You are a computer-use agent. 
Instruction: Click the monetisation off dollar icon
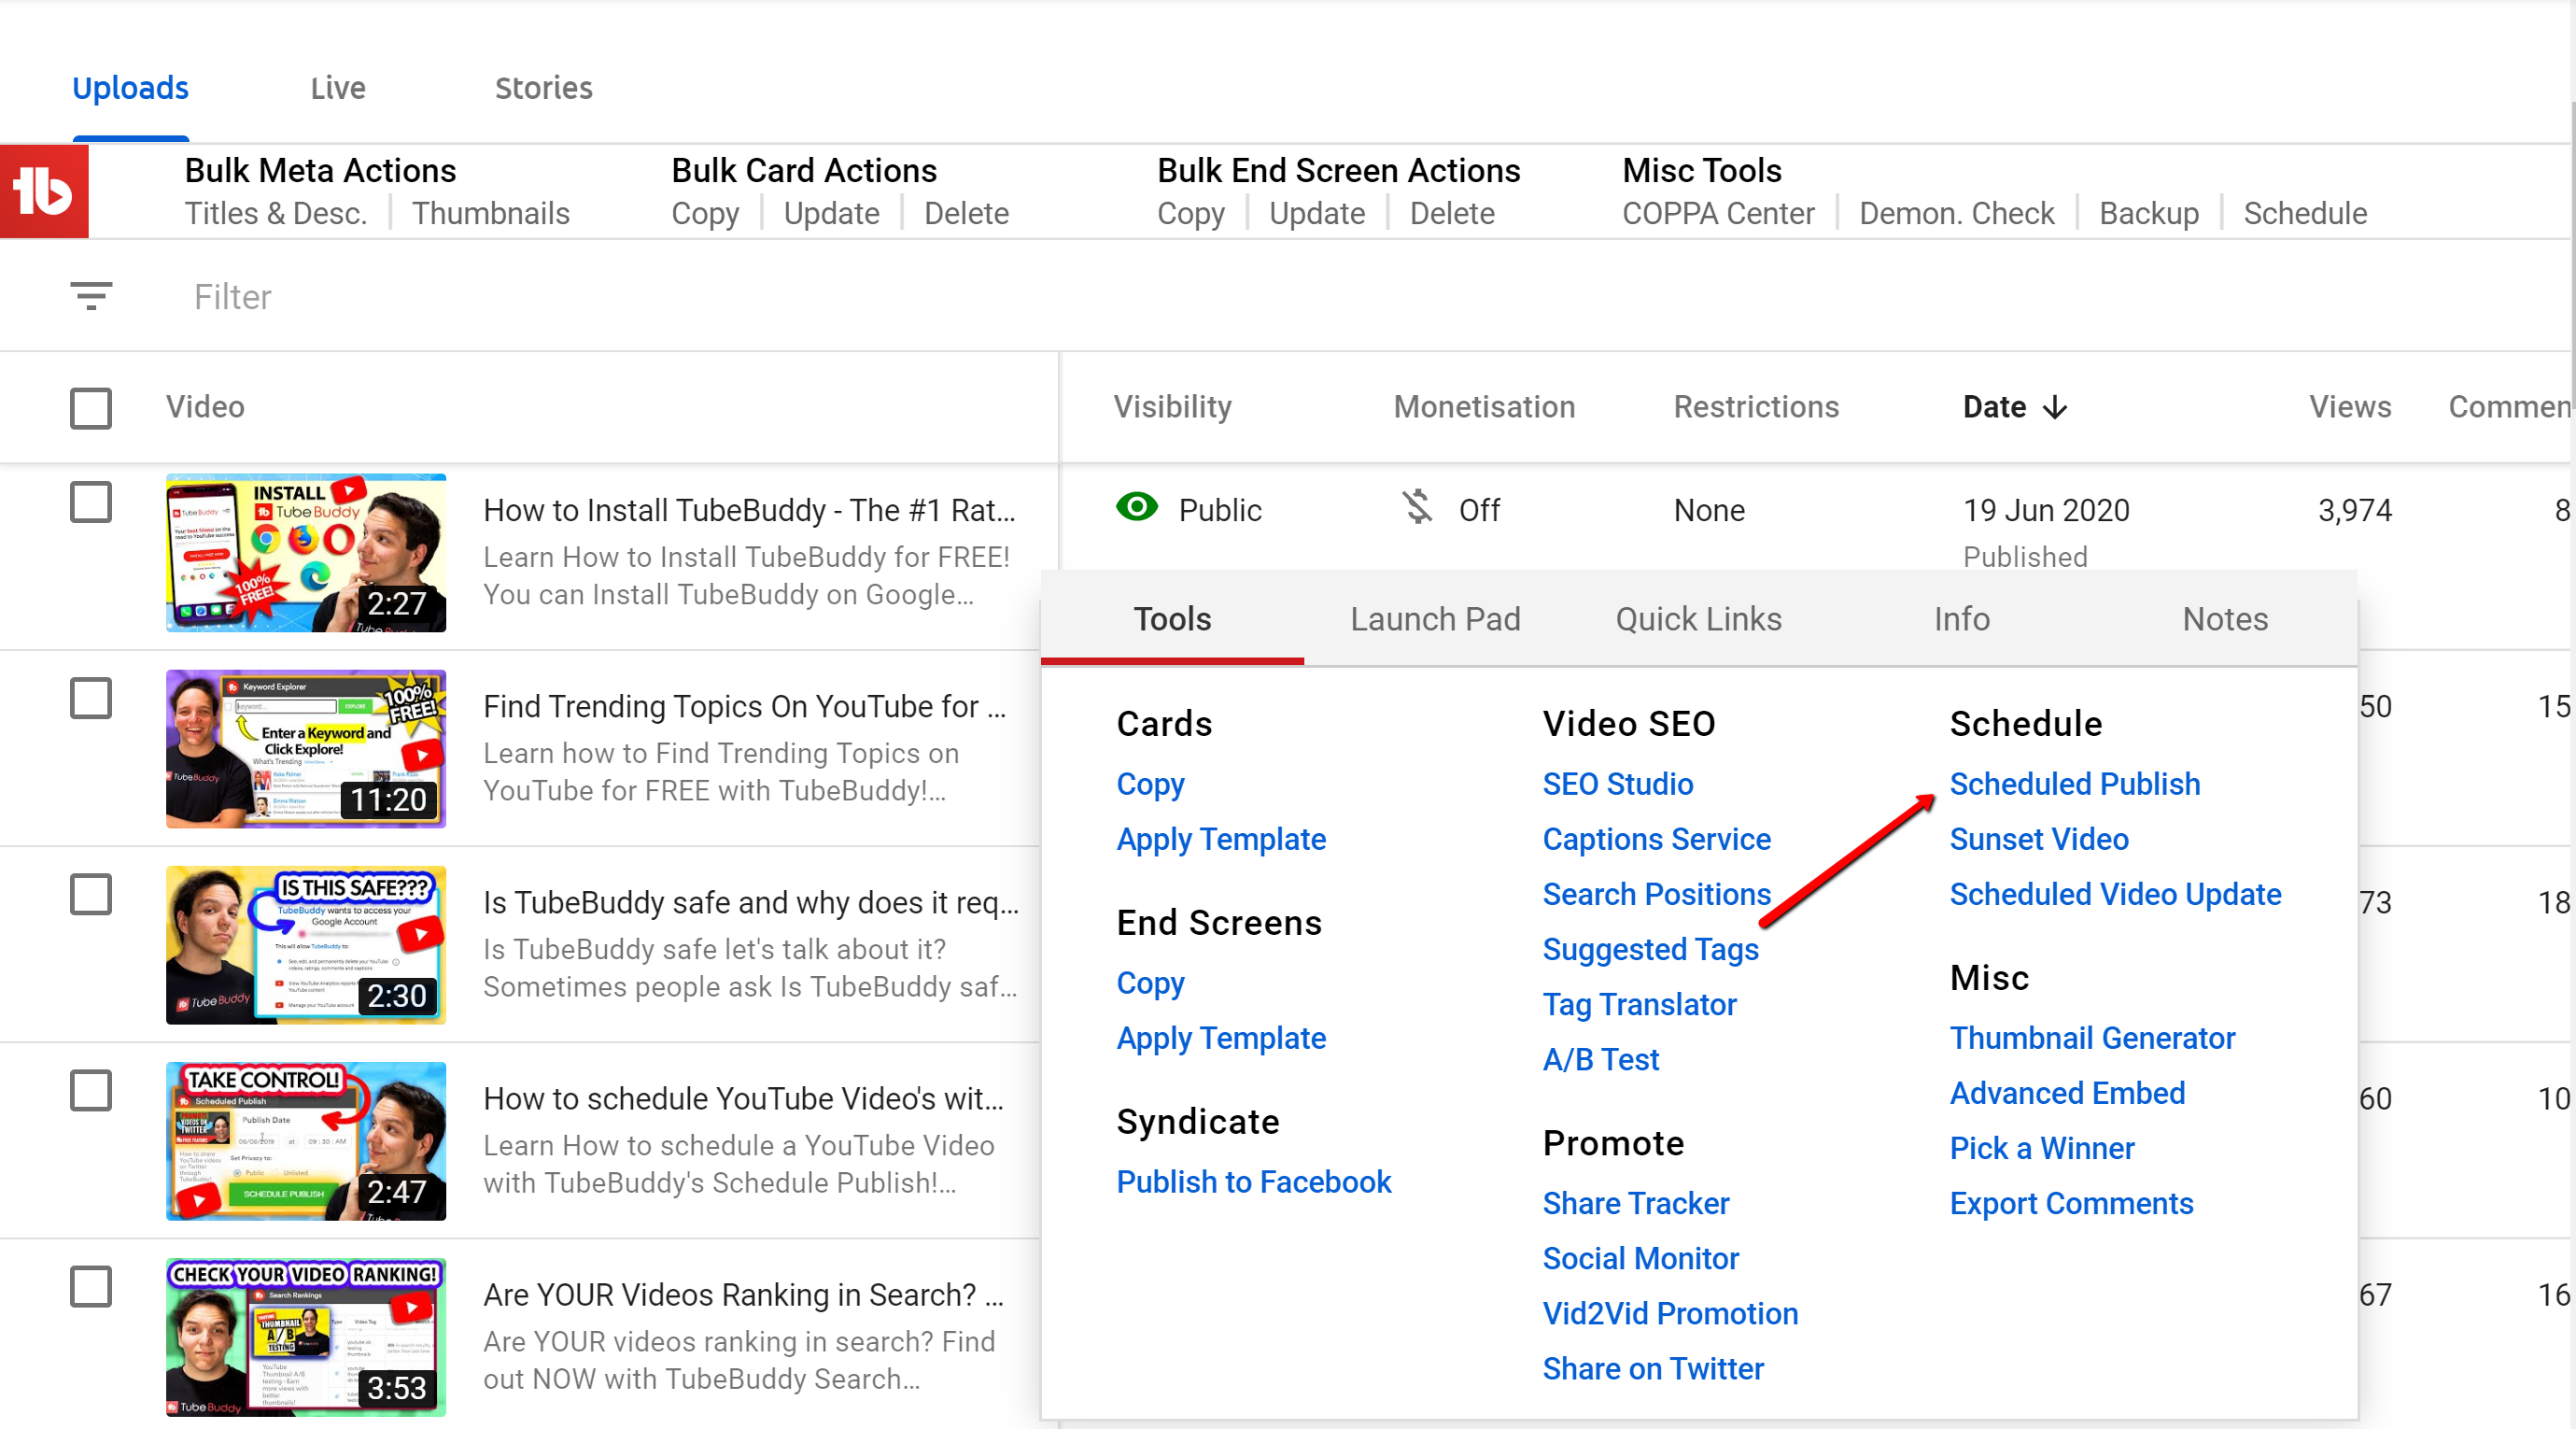tap(1416, 508)
